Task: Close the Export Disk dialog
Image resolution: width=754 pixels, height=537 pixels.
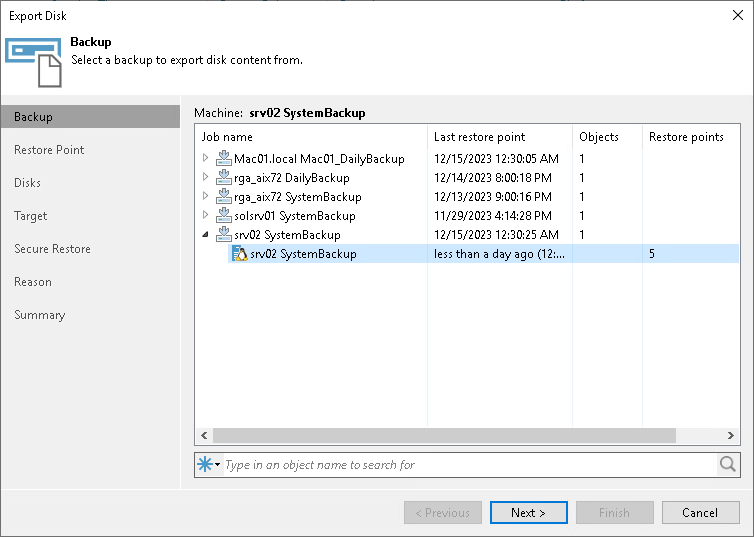Action: pyautogui.click(x=738, y=15)
